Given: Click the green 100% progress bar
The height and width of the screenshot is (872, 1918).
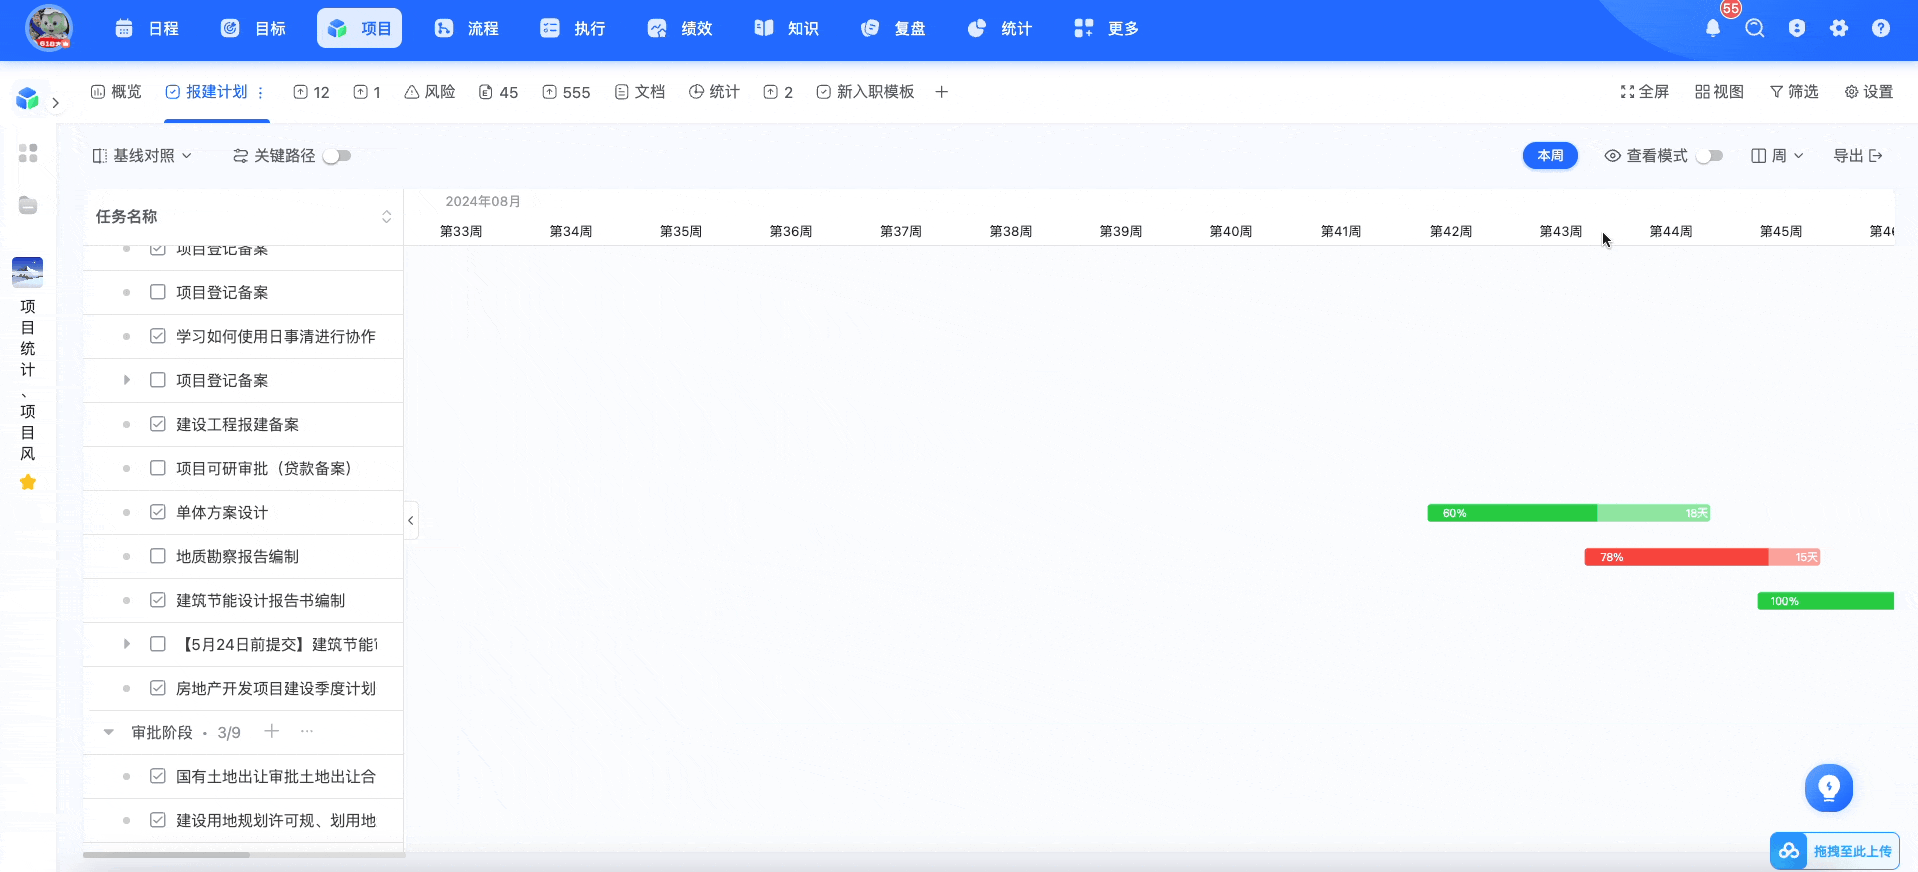Looking at the screenshot, I should click(x=1826, y=601).
